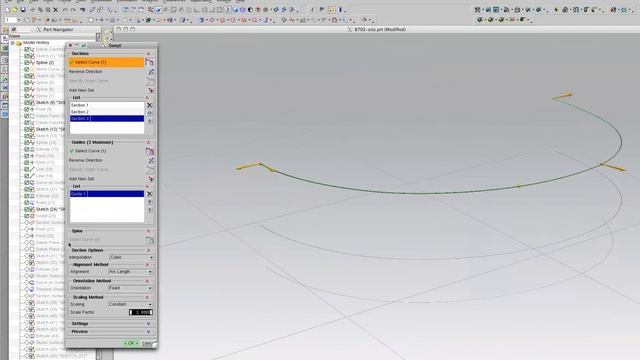Toggle the Spline (2) feature checkbox
640x360 pixels.
pos(27,62)
